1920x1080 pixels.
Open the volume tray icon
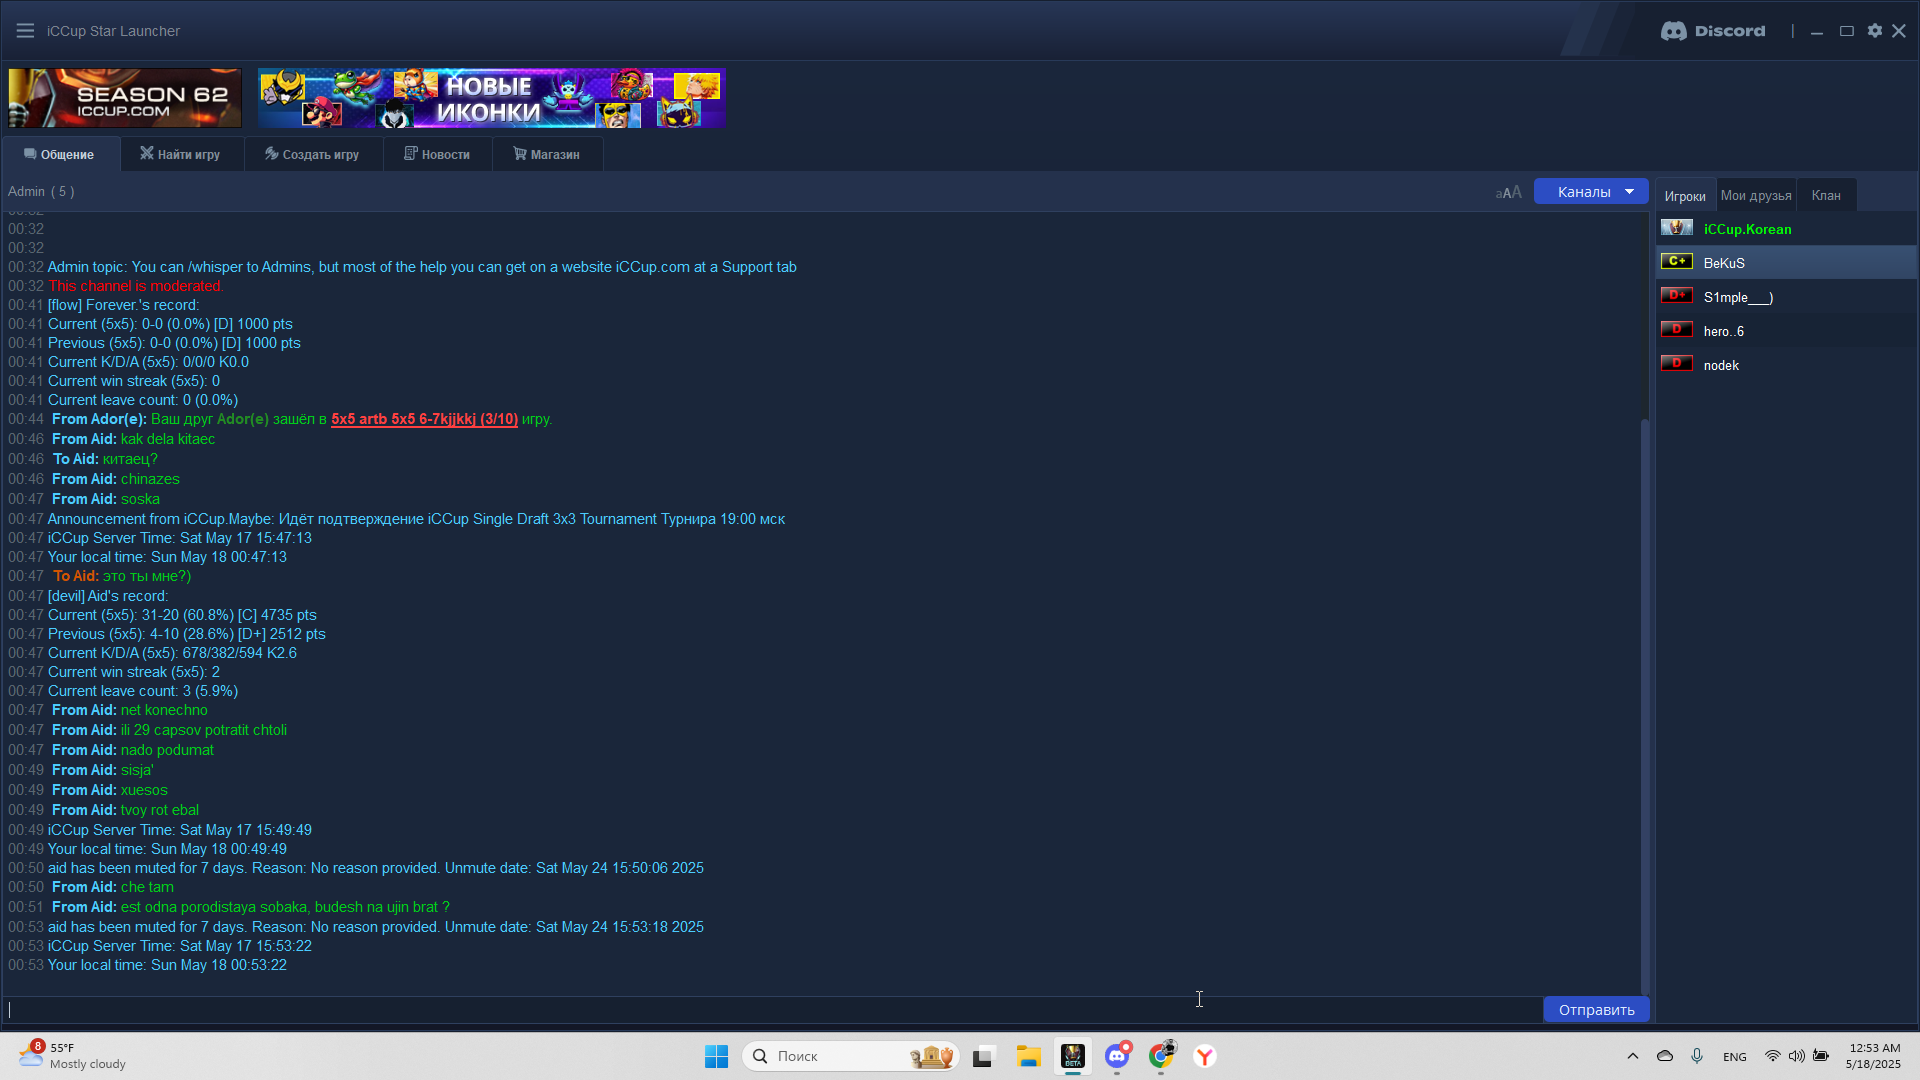(x=1797, y=1056)
